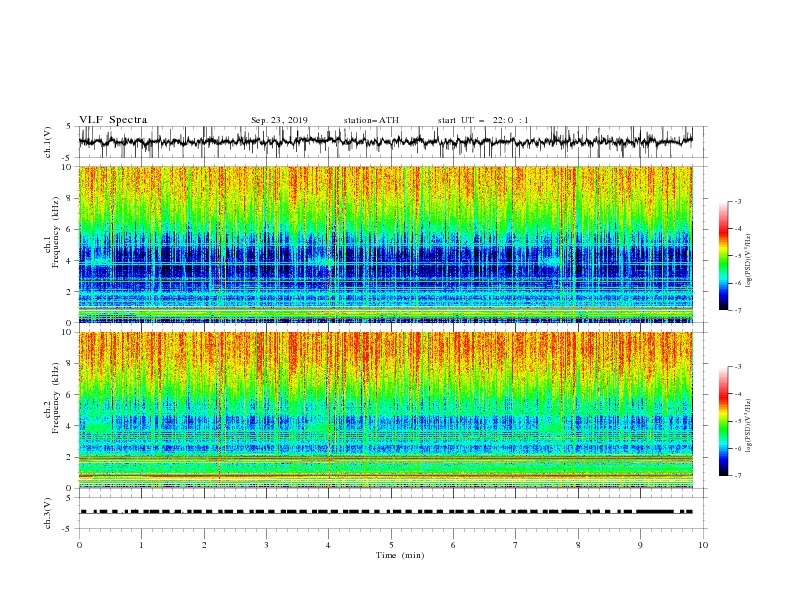Click the lower color bar "-5" label
Viewport: 792px width, 612px height.
738,421
